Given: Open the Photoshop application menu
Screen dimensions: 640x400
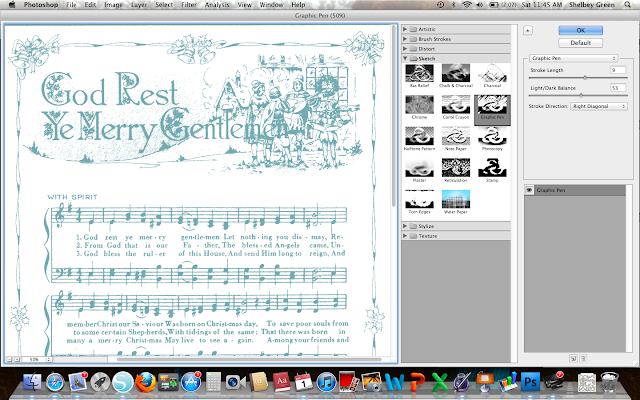Looking at the screenshot, I should click(x=40, y=5).
